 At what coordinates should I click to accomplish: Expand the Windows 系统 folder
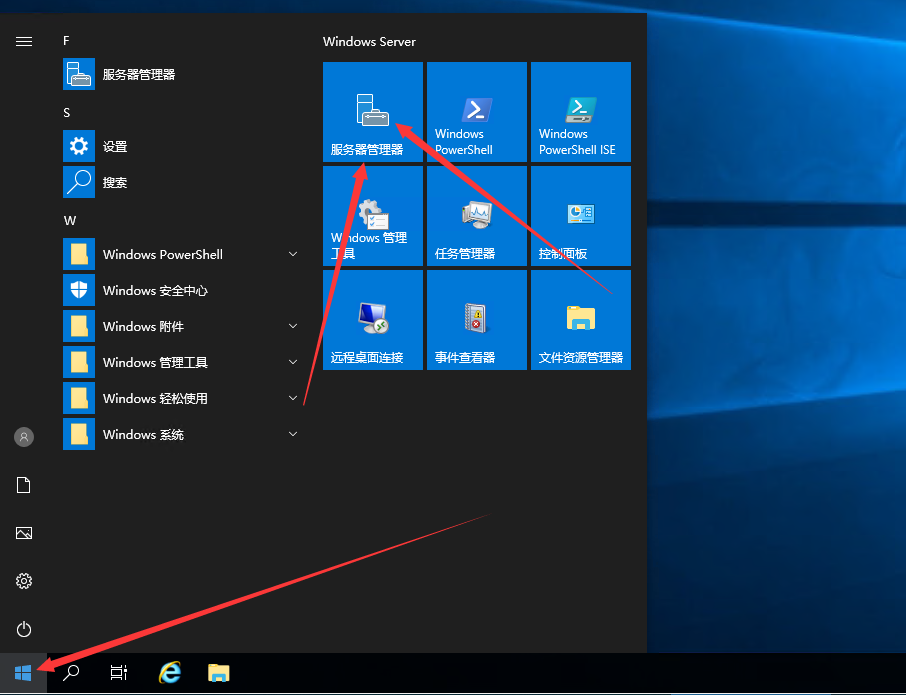[180, 434]
